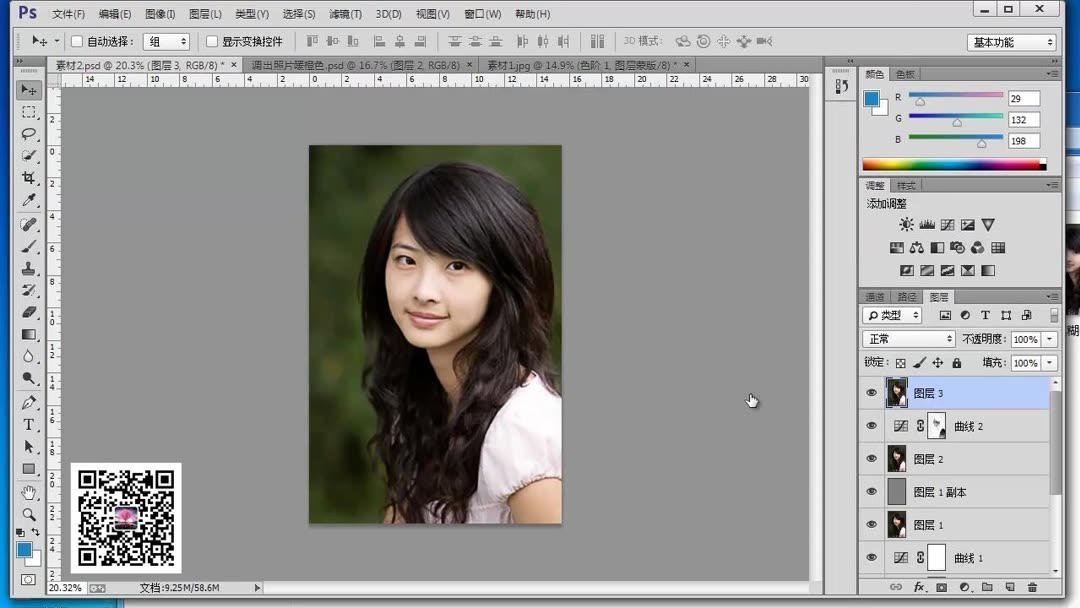Select the Crop tool
This screenshot has width=1080, height=608.
pos(29,177)
